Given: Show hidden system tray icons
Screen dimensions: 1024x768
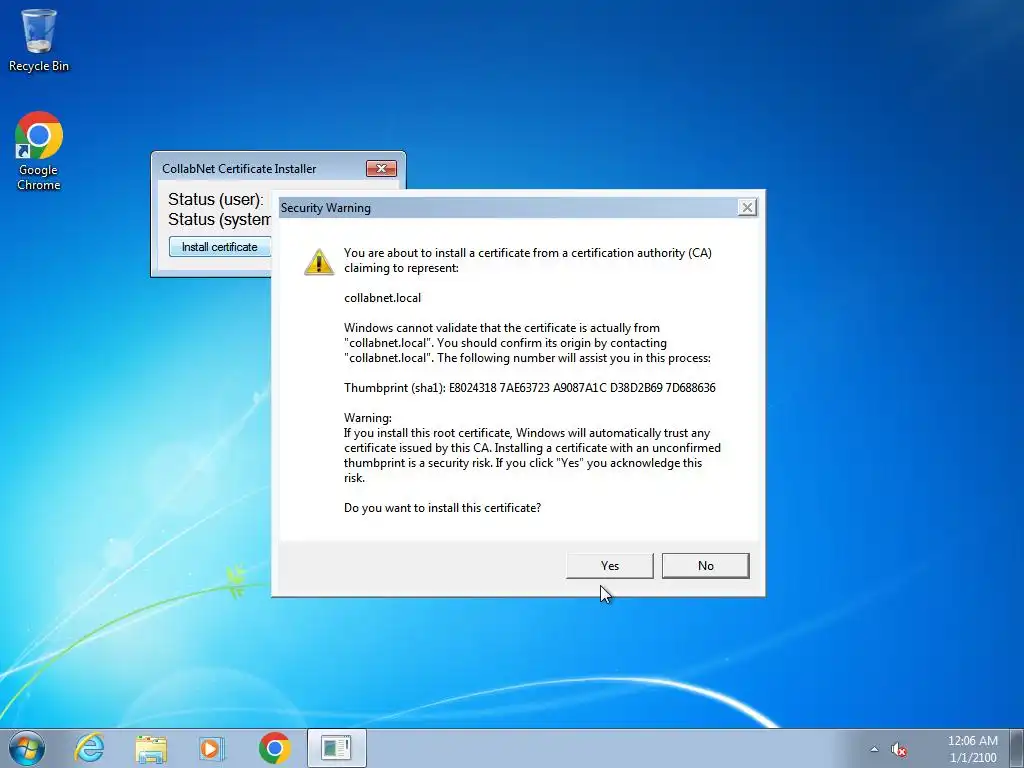Looking at the screenshot, I should tap(874, 749).
